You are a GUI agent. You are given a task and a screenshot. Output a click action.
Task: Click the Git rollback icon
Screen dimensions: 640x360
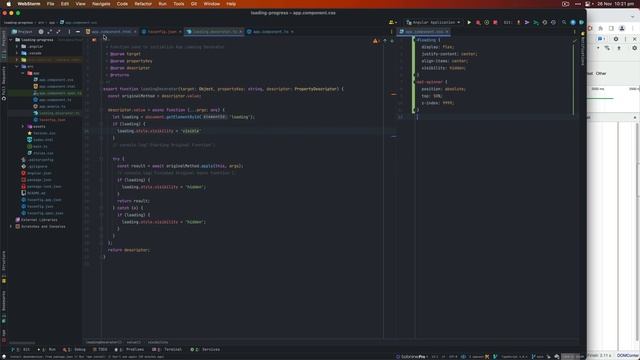point(553,22)
